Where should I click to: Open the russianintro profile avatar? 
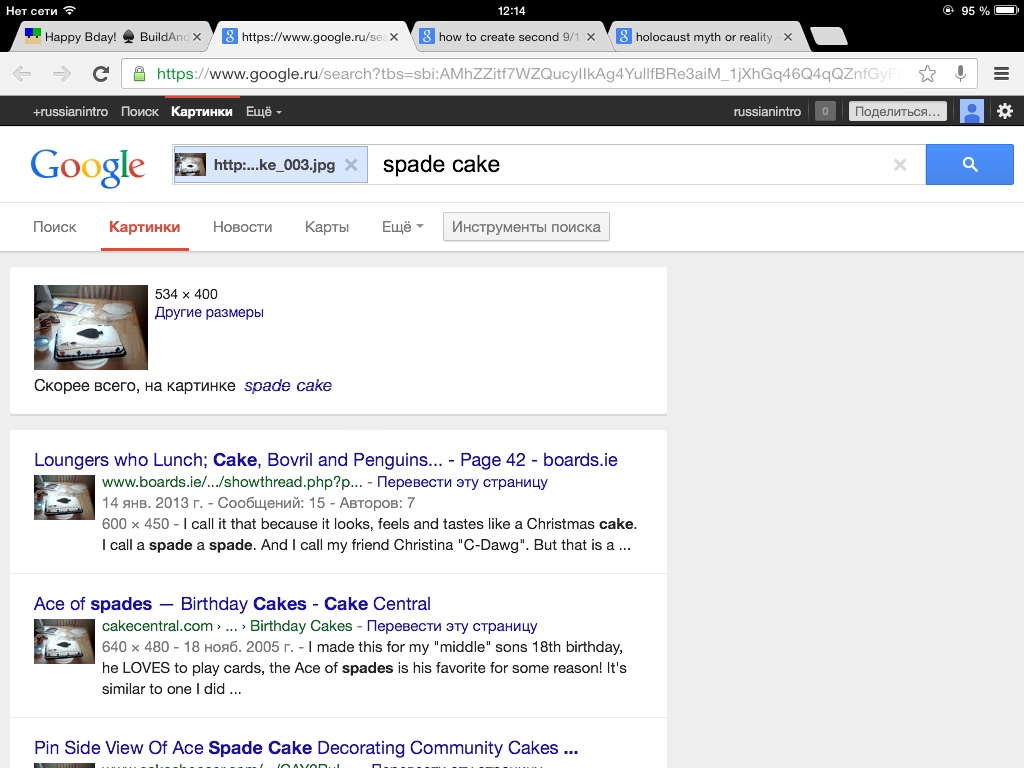tap(972, 111)
